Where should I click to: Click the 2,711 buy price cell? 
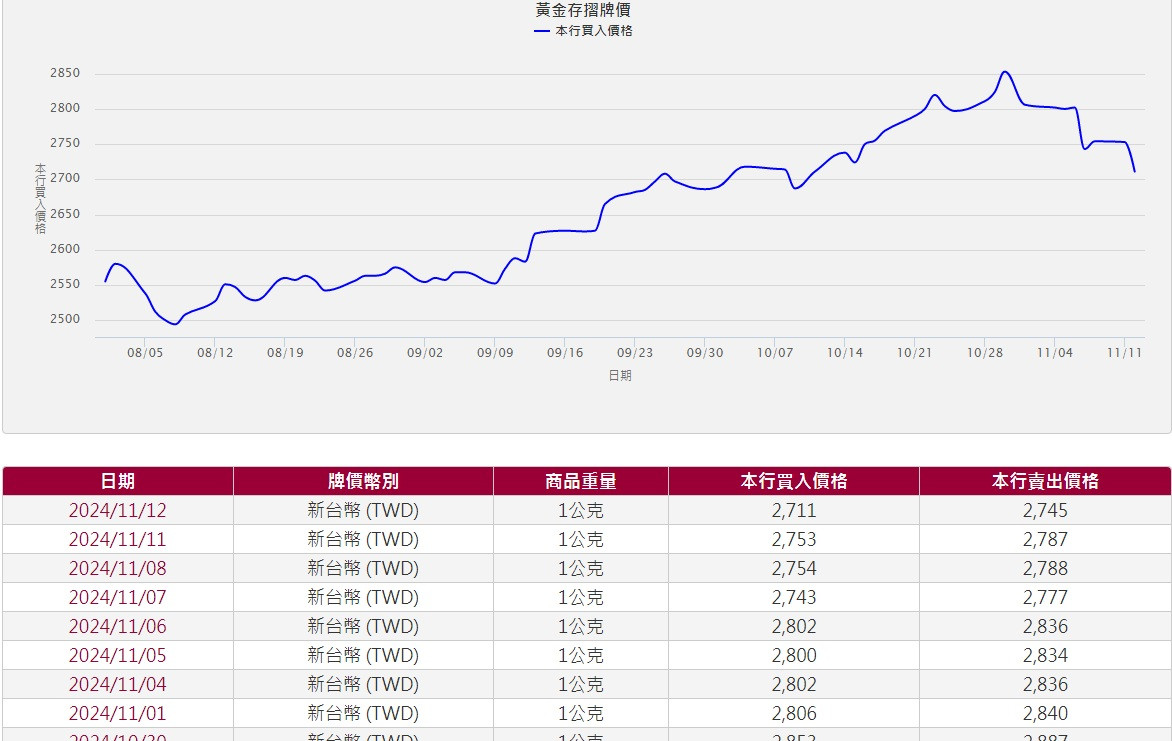(x=794, y=511)
